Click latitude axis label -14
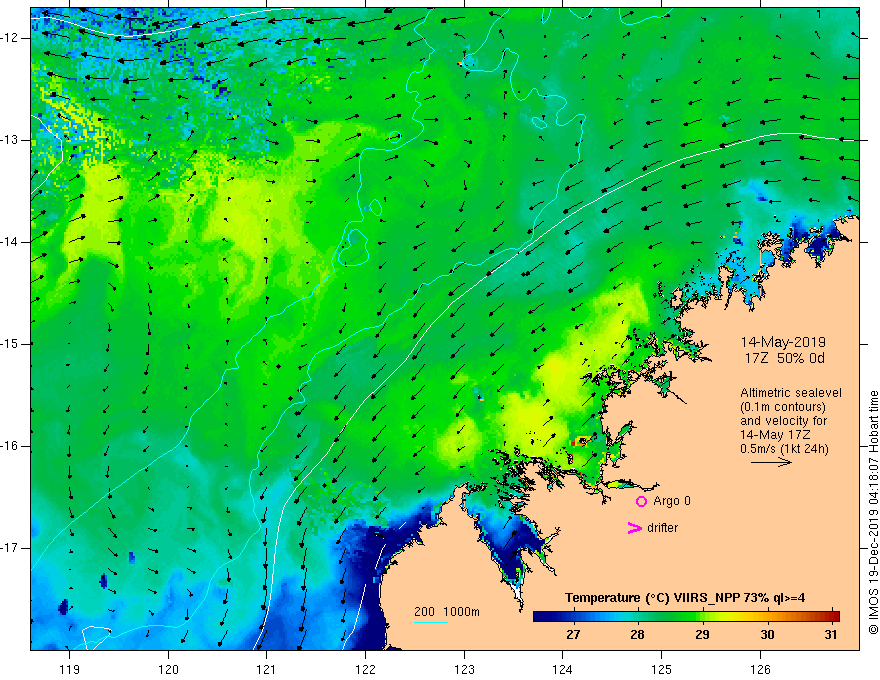 tap(11, 242)
